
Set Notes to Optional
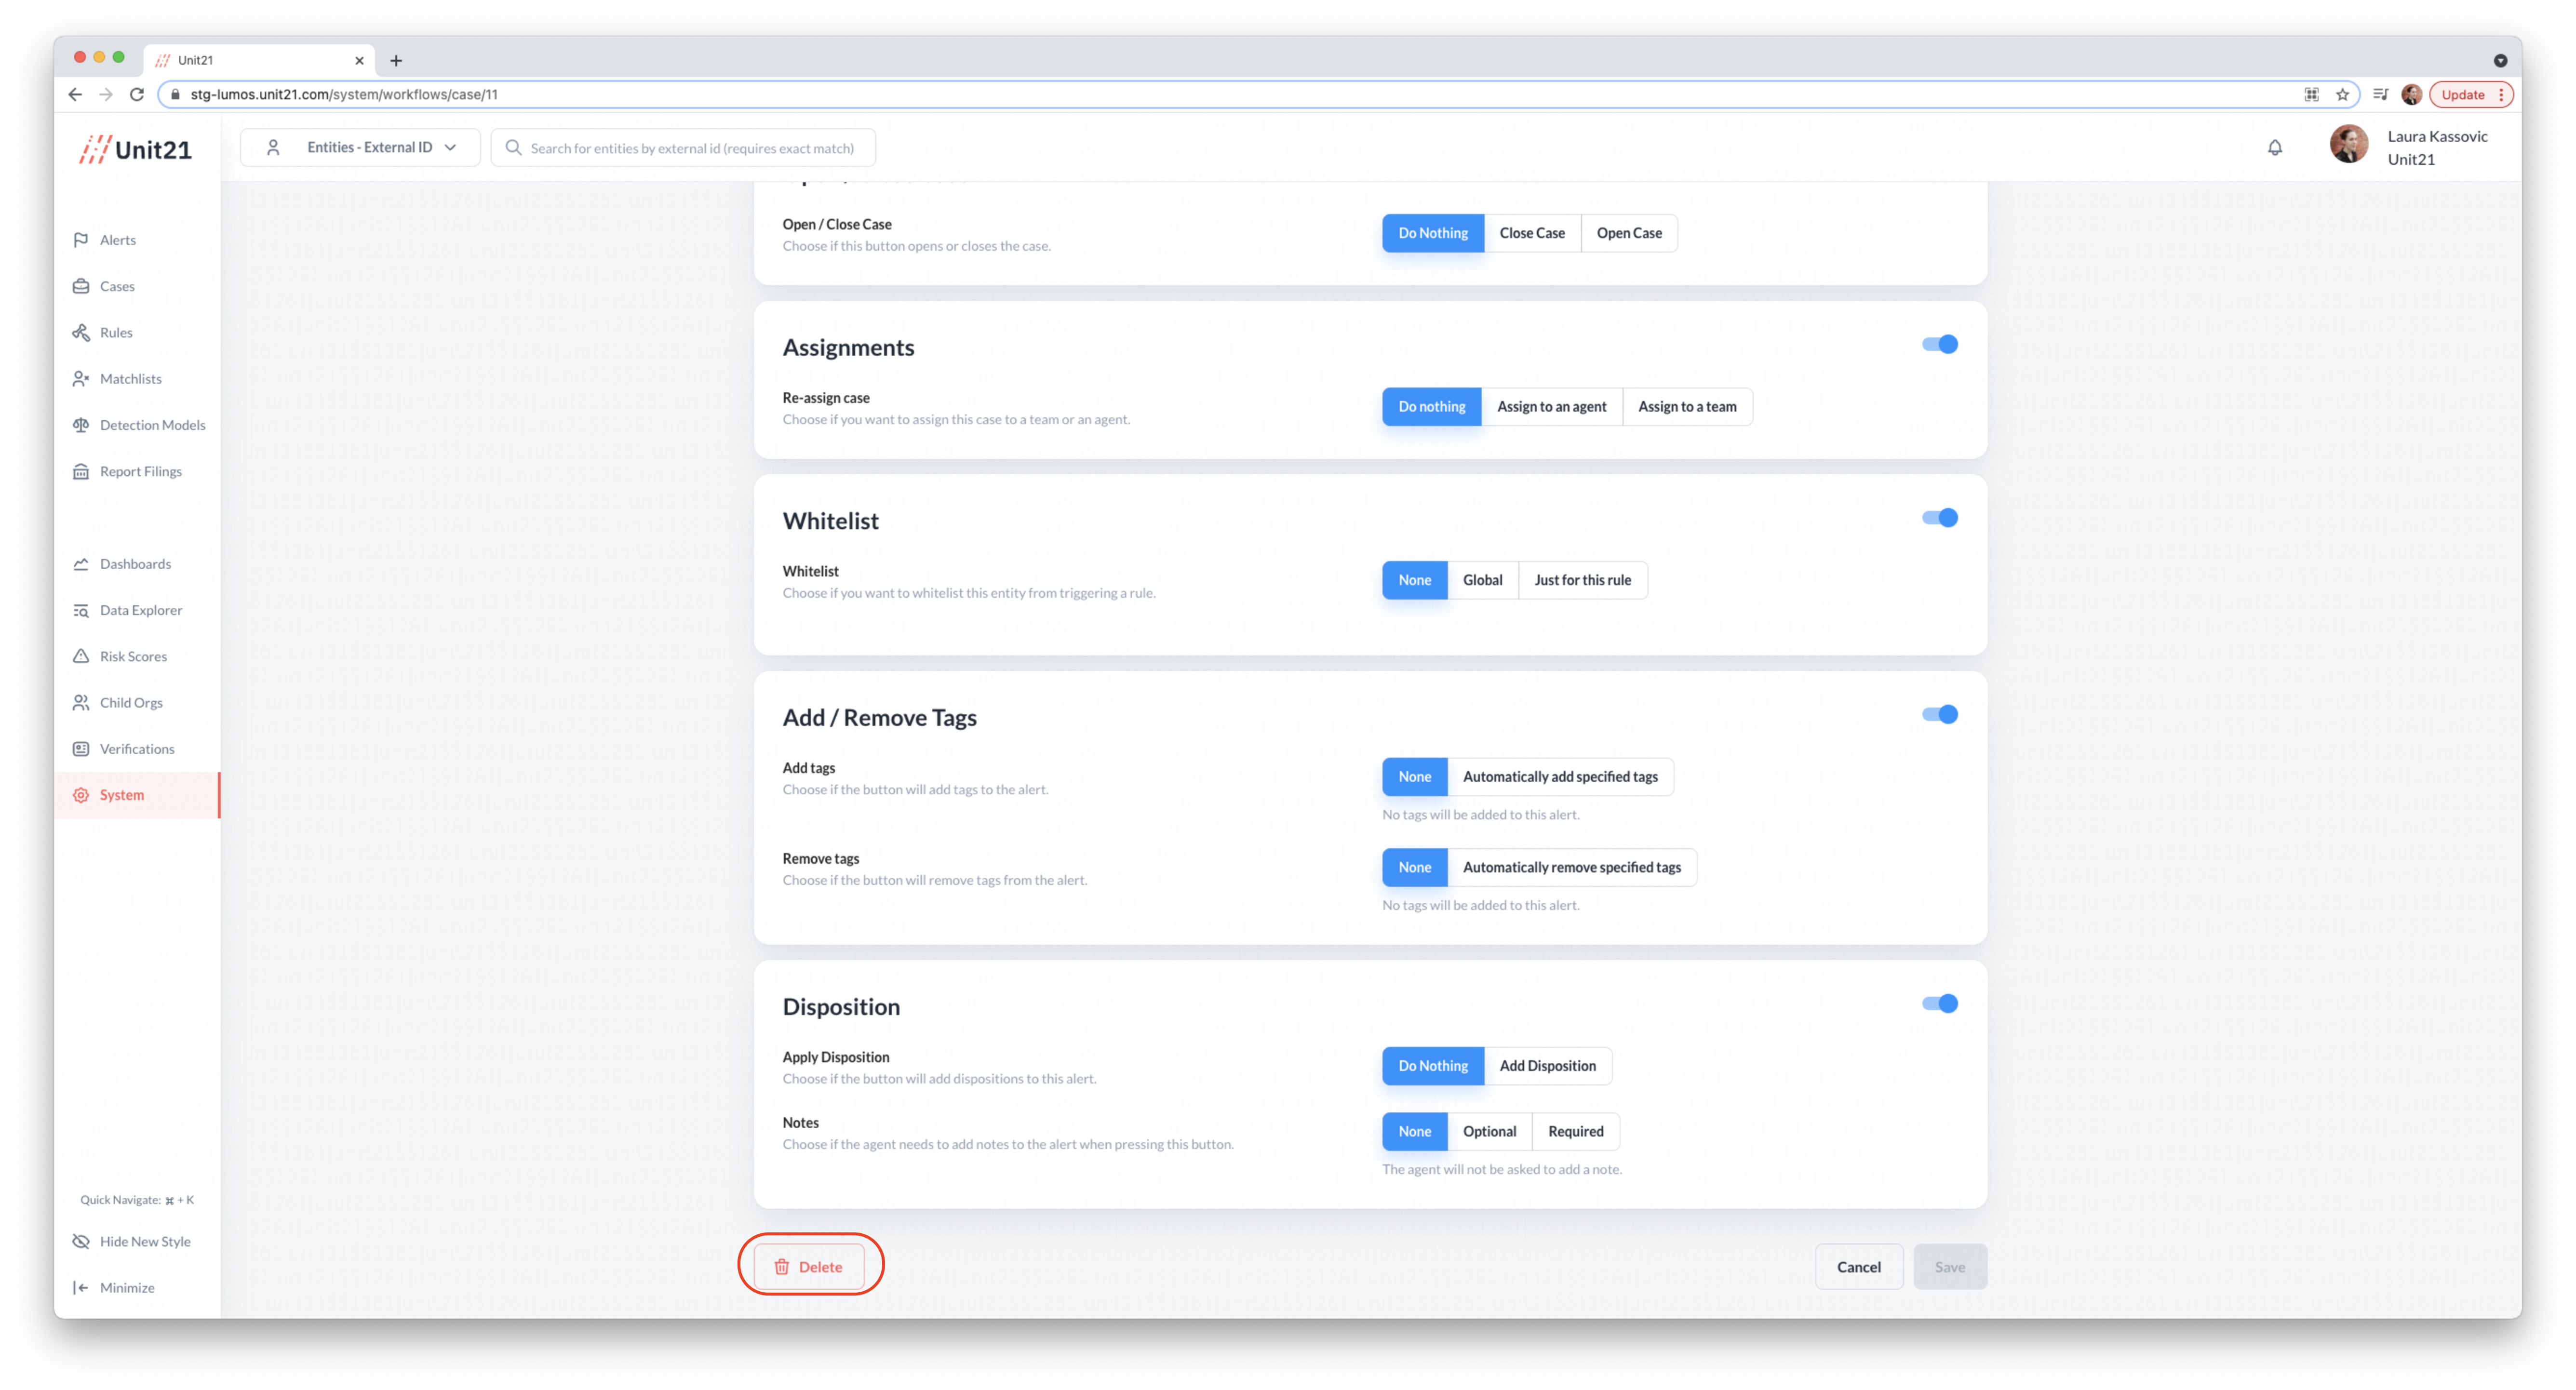coord(1489,1132)
